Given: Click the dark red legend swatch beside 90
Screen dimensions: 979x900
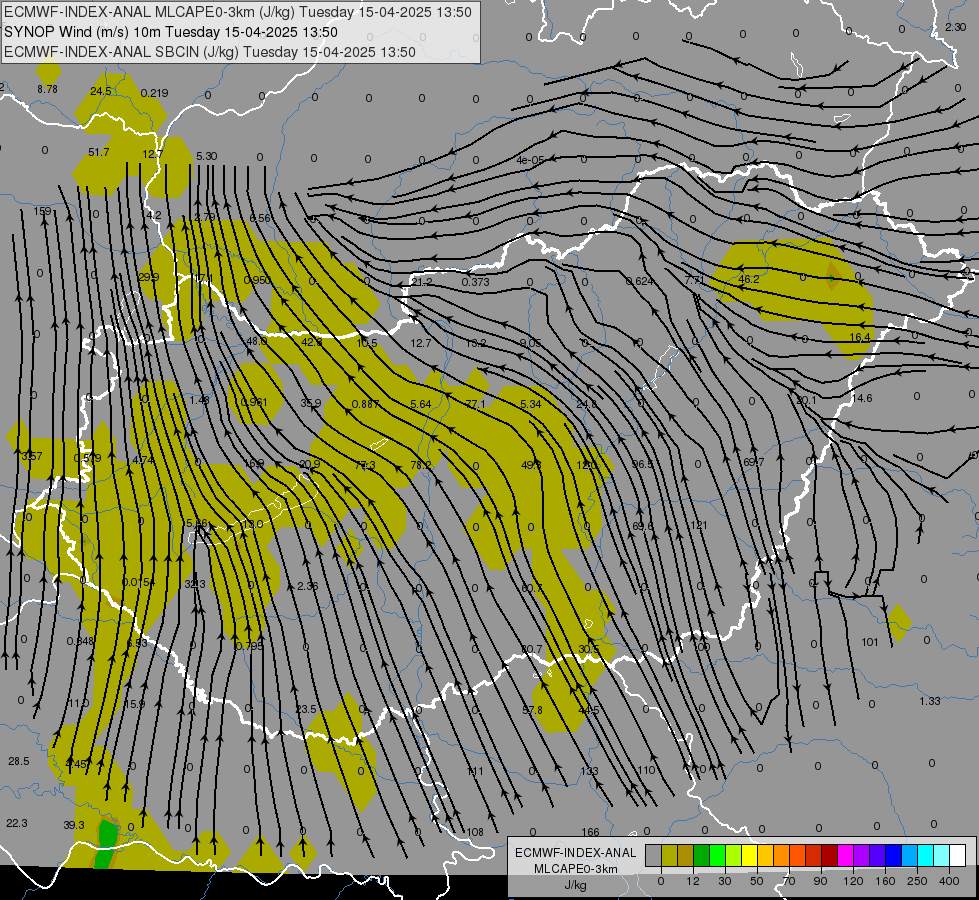Looking at the screenshot, I should tap(829, 856).
